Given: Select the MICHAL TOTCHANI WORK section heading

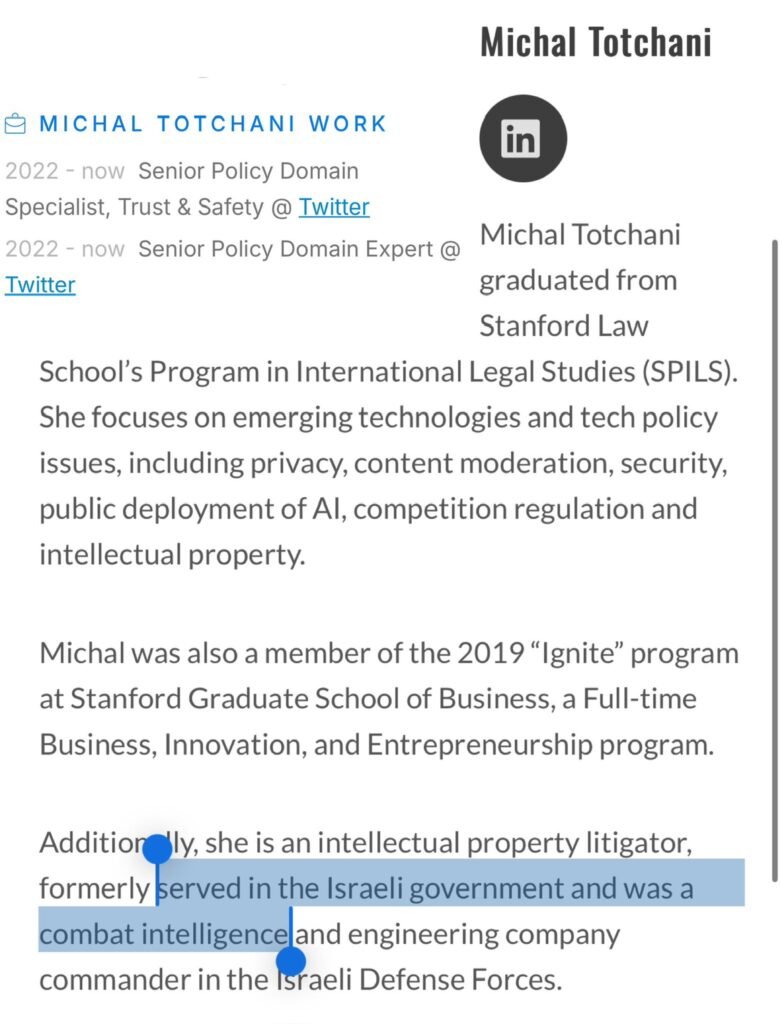Looking at the screenshot, I should click(213, 123).
